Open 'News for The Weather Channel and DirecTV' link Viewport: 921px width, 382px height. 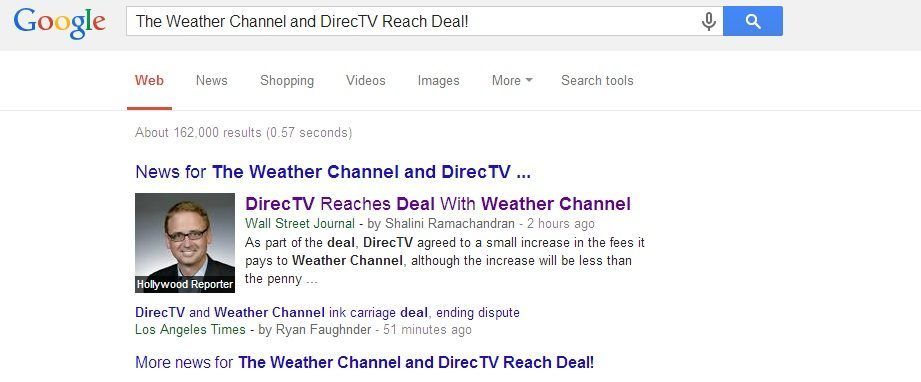(333, 172)
